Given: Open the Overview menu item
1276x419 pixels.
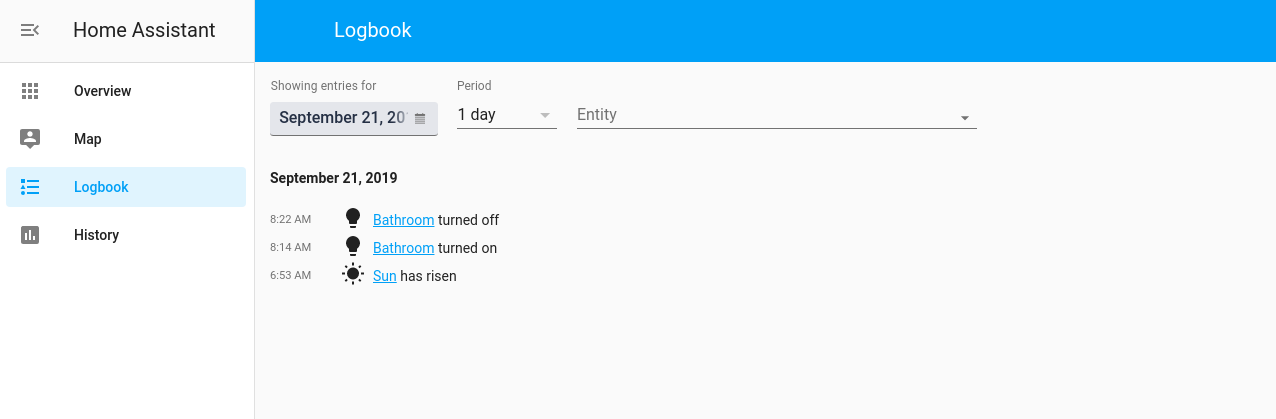Looking at the screenshot, I should point(126,91).
